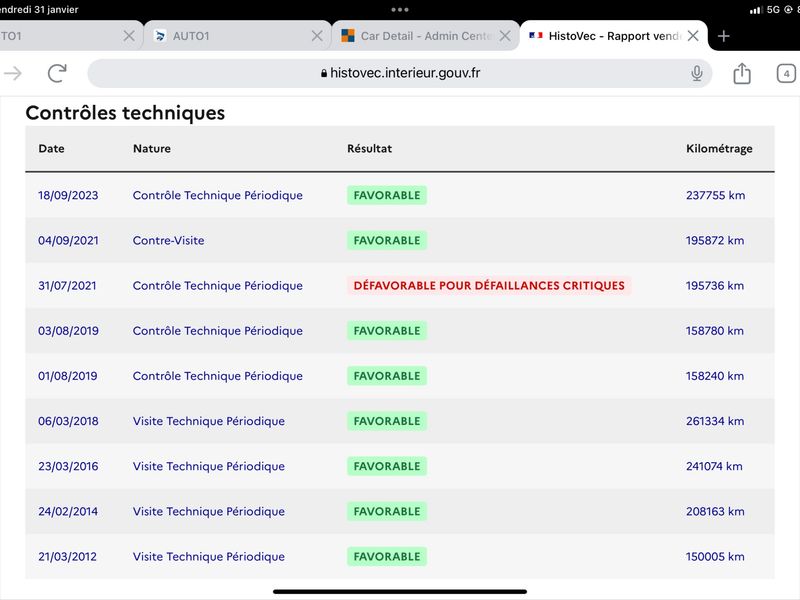Click FAVORABLE badge on the 21/03/2012 row
The image size is (800, 600).
click(x=387, y=557)
